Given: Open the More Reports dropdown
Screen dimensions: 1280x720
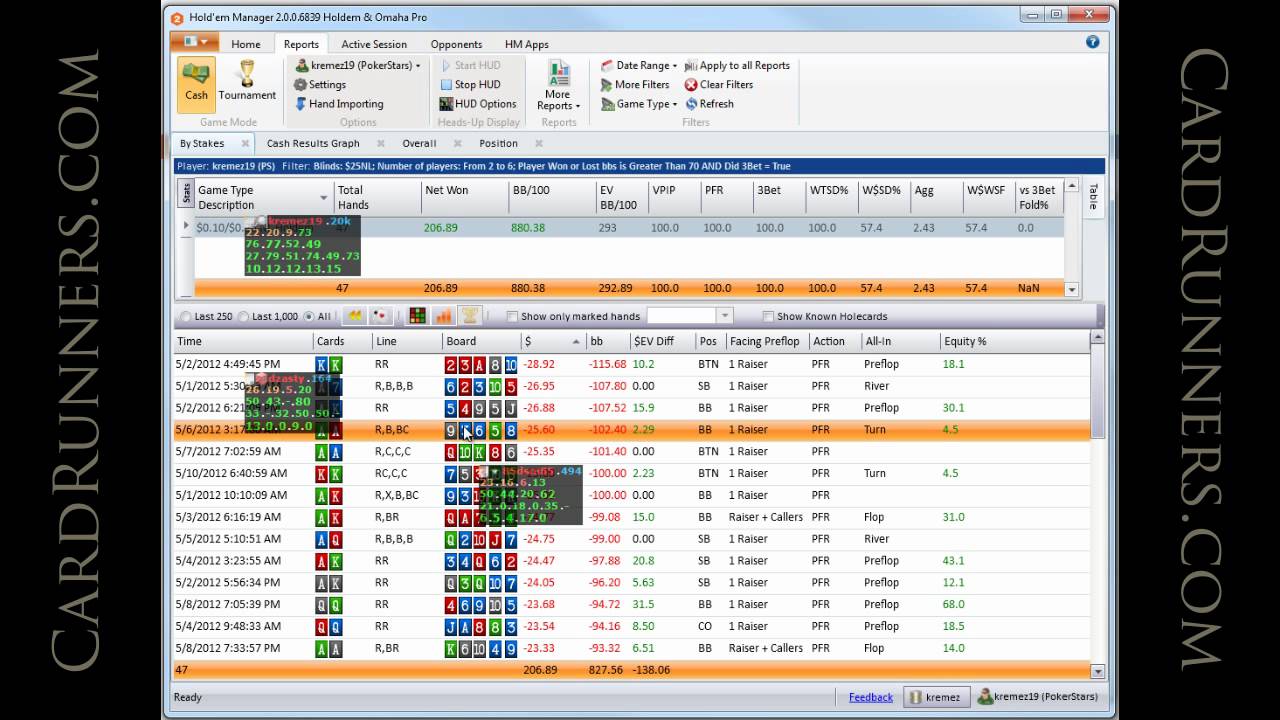Looking at the screenshot, I should pyautogui.click(x=558, y=87).
